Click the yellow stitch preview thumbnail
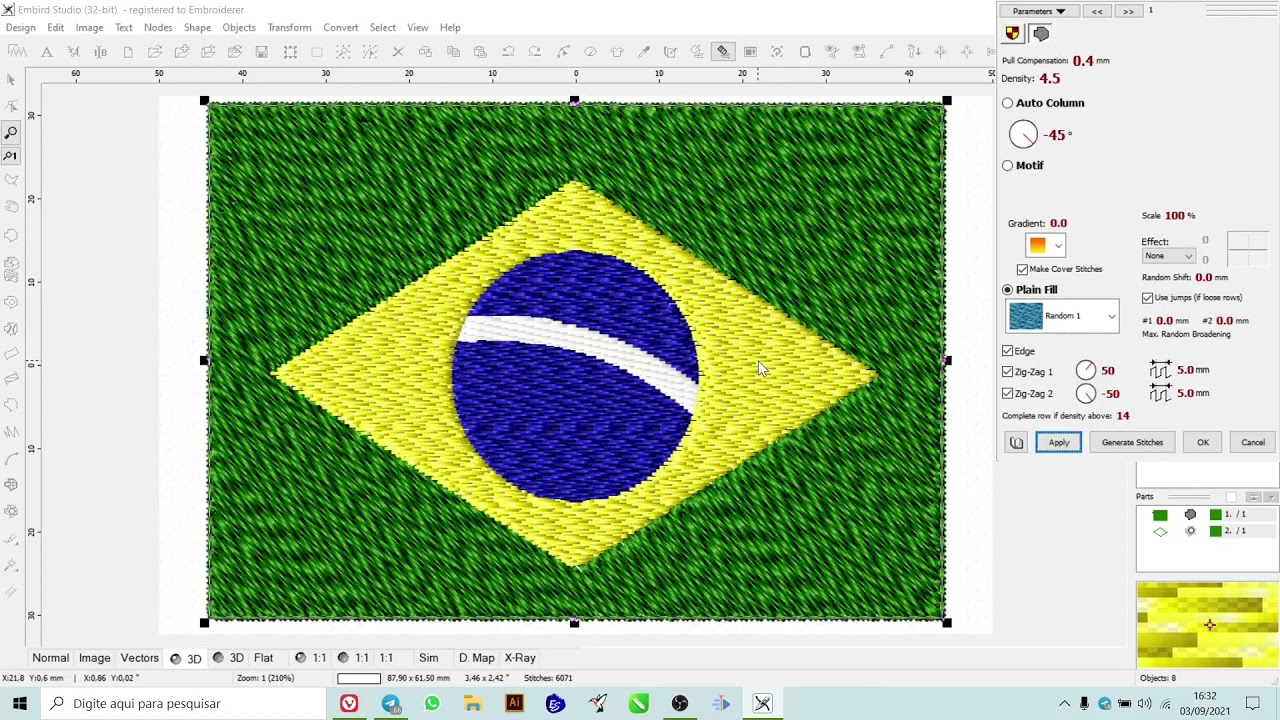The image size is (1280, 720). point(1207,625)
